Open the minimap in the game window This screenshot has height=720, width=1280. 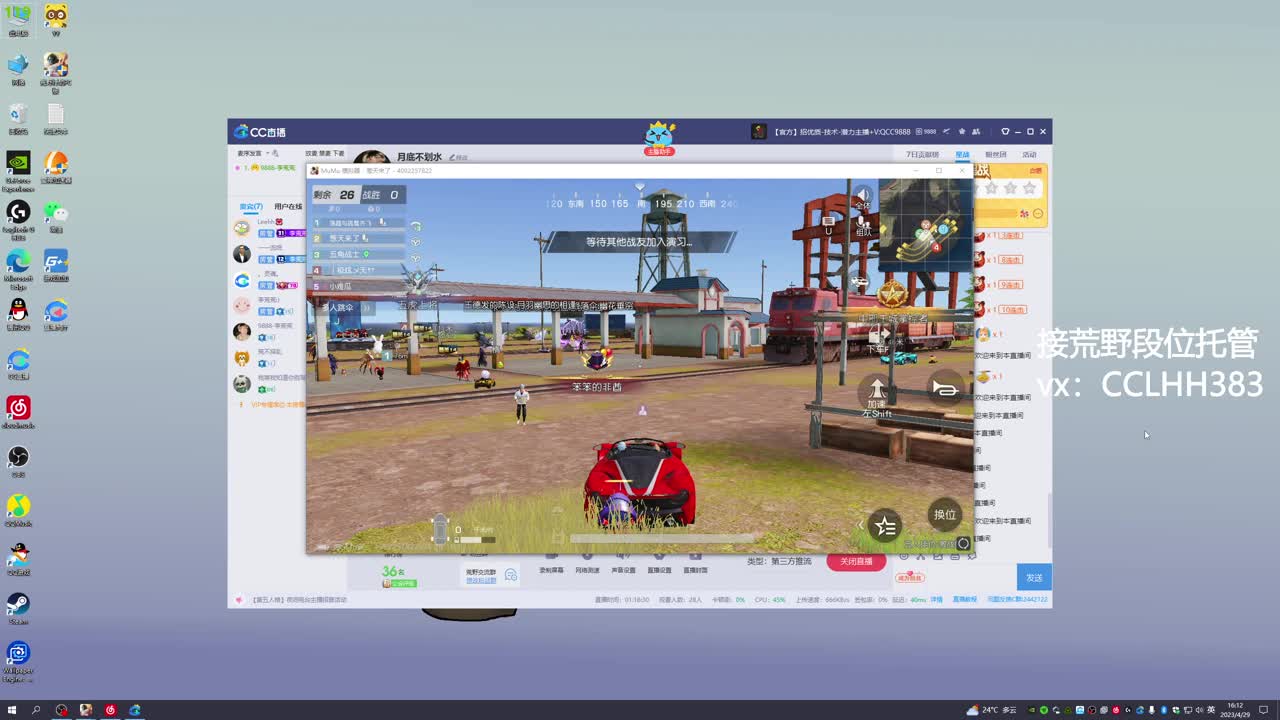925,226
